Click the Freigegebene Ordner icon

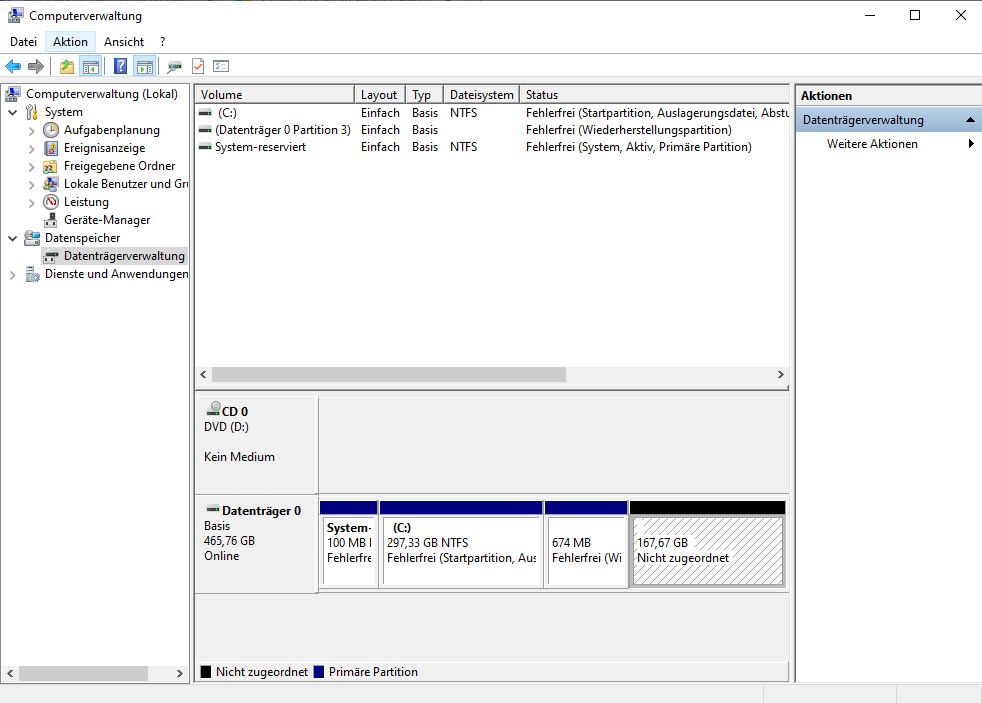(51, 167)
